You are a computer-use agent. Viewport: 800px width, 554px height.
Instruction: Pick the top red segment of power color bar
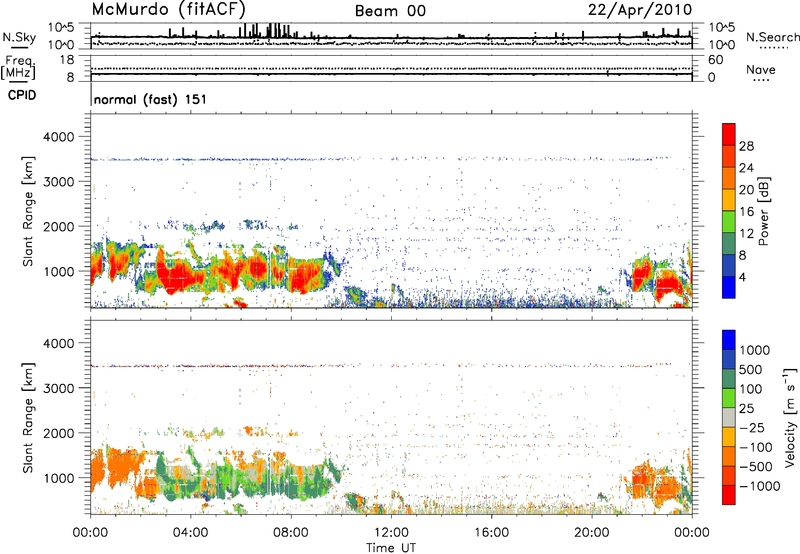pos(729,134)
